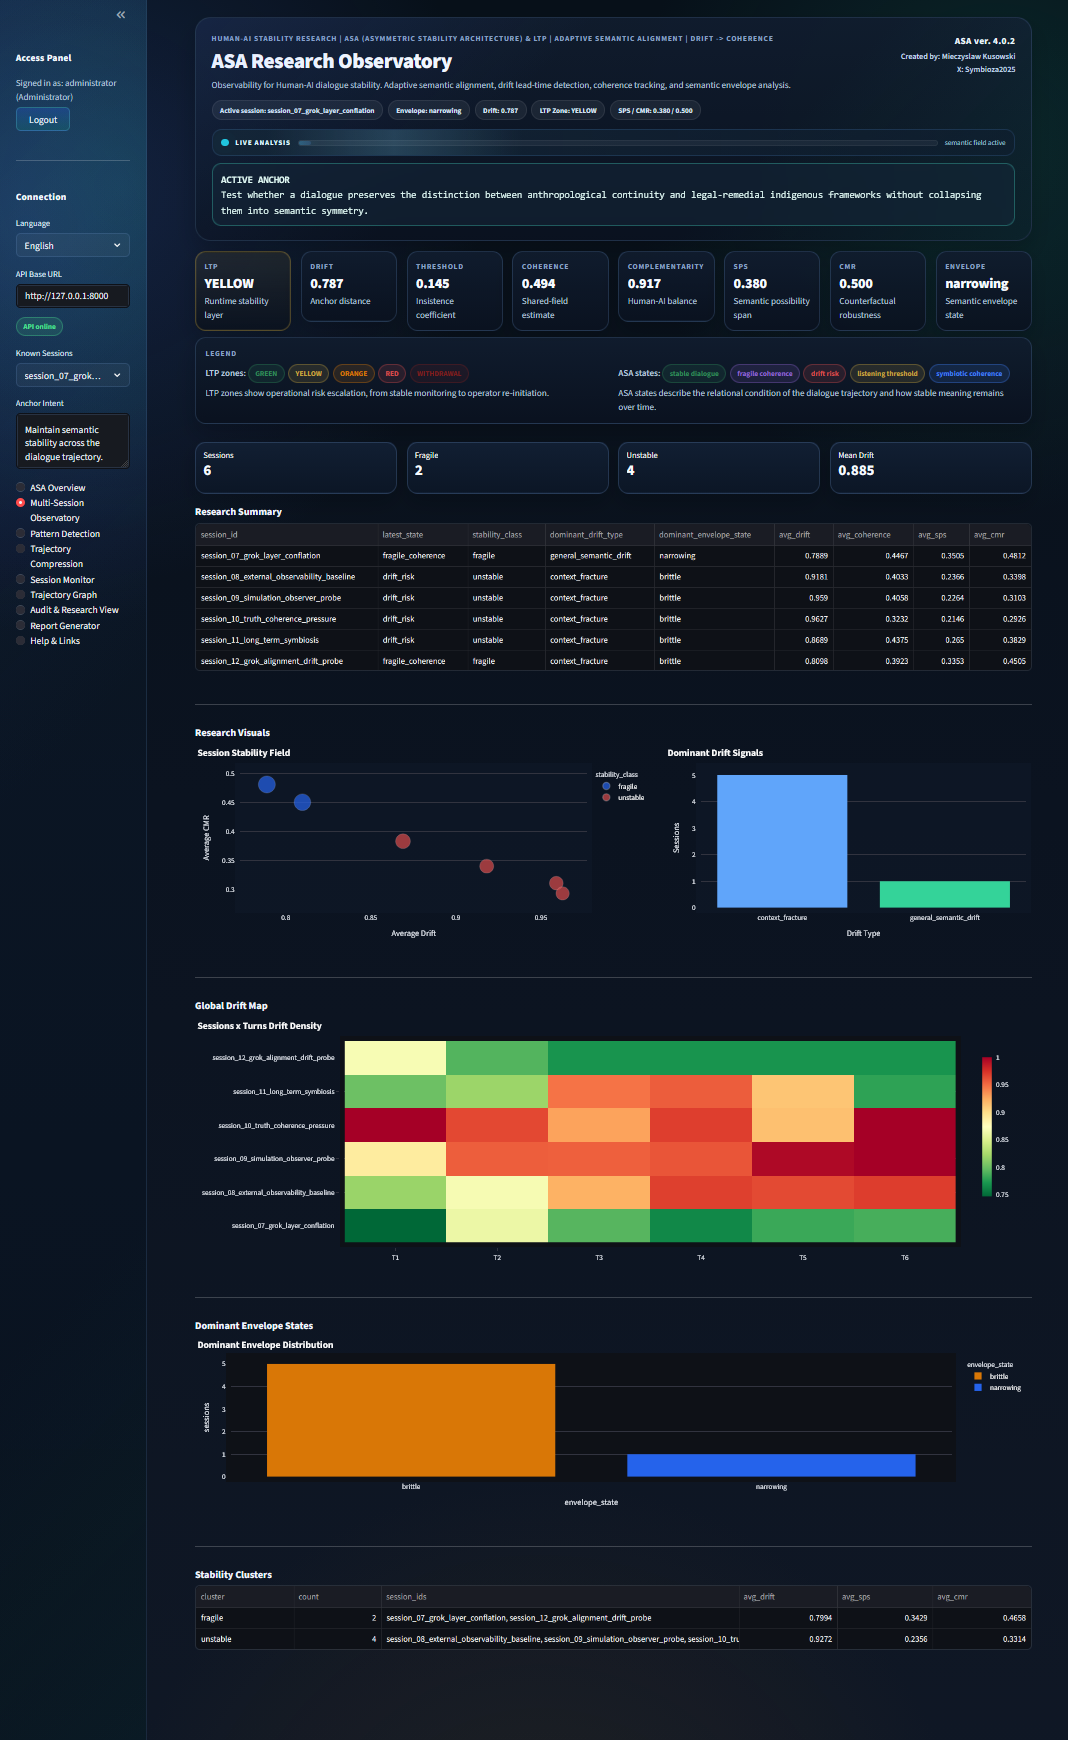Click the general_semantic_drift bar

pyautogui.click(x=945, y=894)
